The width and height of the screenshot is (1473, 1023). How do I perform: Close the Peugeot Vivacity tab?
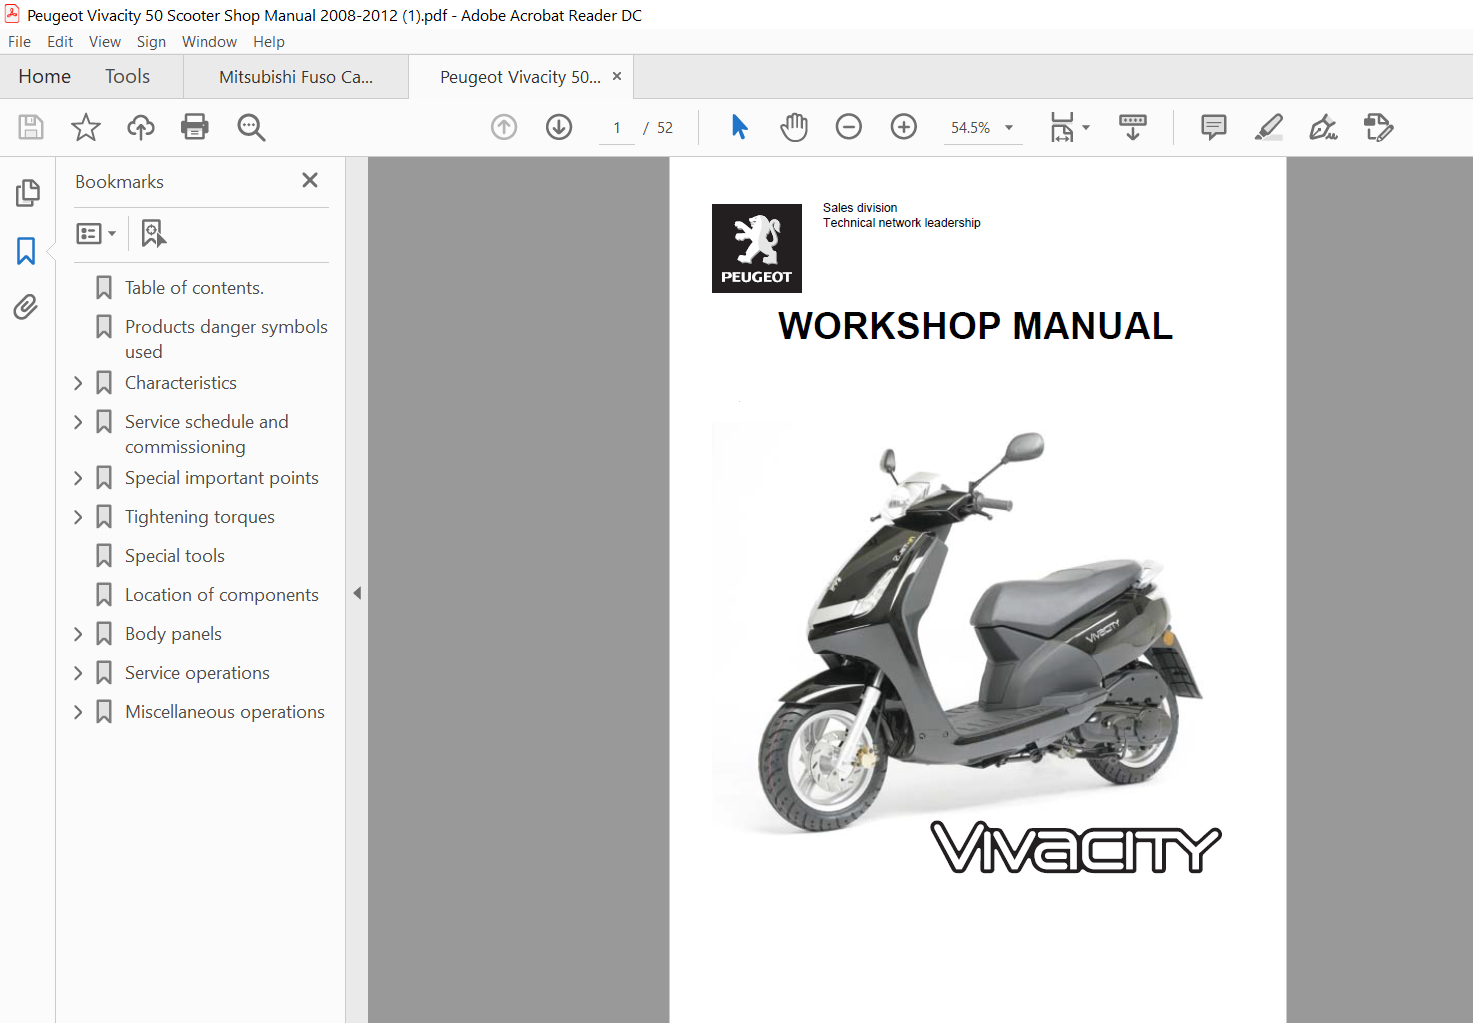(617, 76)
